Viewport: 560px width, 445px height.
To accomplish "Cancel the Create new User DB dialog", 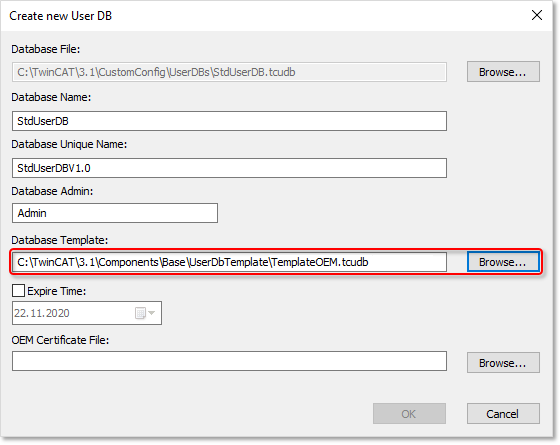I will pyautogui.click(x=503, y=414).
